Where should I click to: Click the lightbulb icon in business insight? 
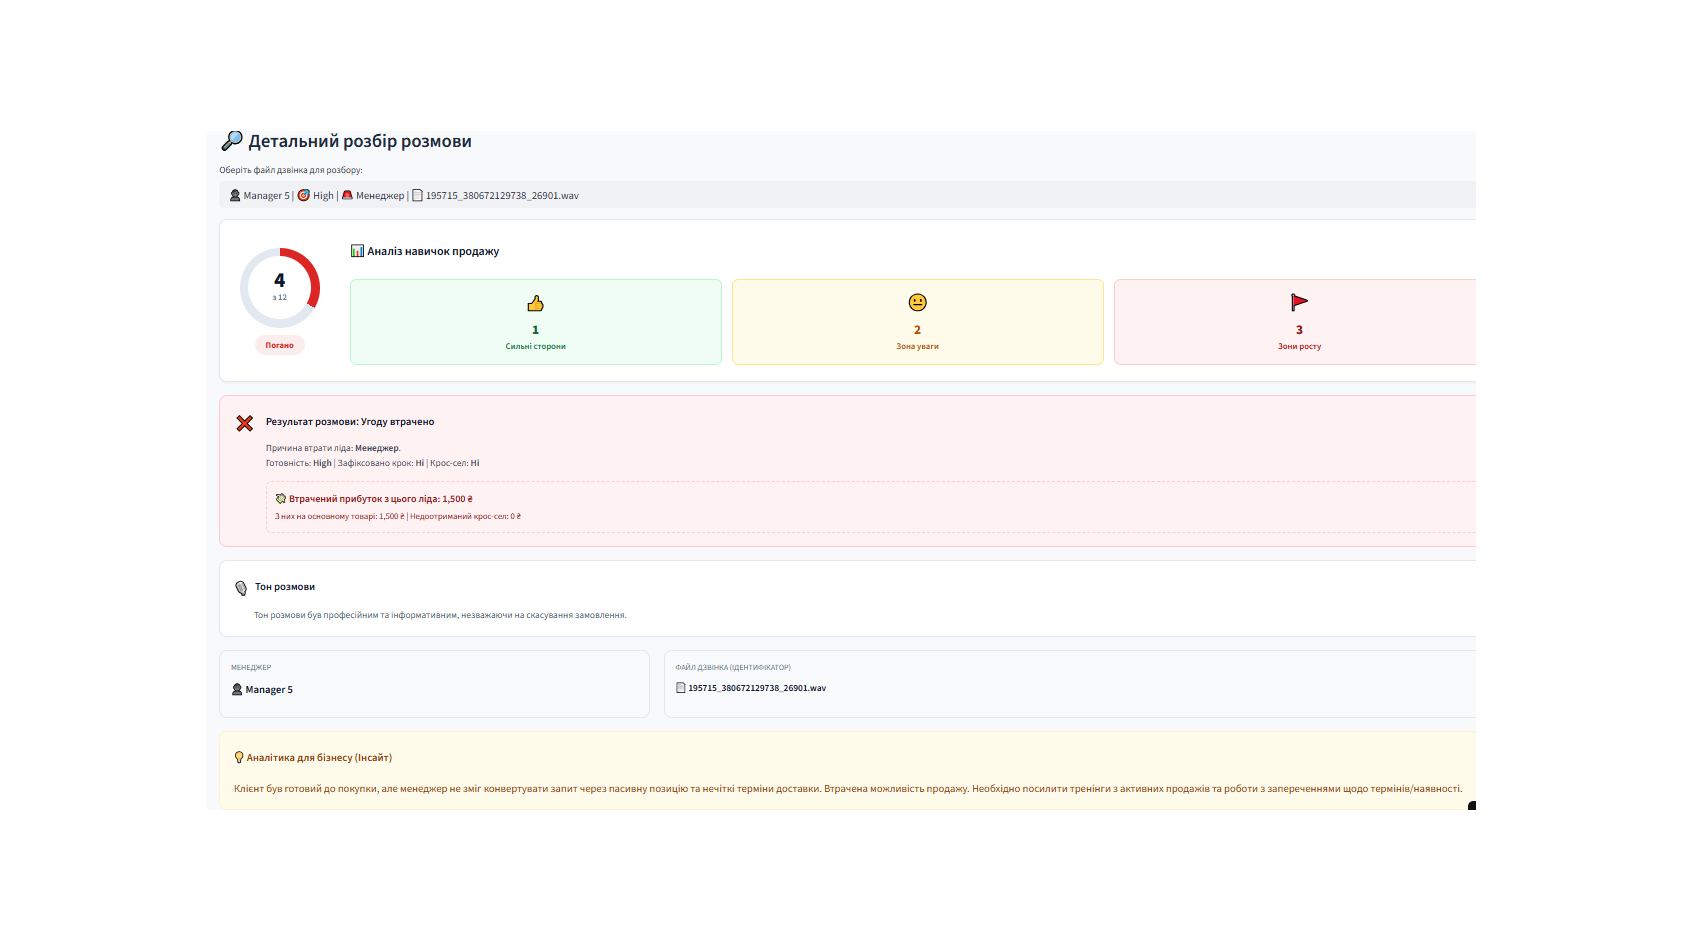(x=239, y=758)
